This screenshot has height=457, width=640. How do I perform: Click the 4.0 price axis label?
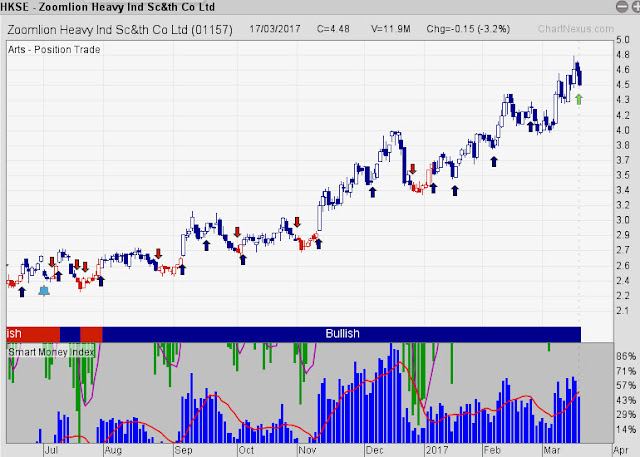pyautogui.click(x=623, y=130)
